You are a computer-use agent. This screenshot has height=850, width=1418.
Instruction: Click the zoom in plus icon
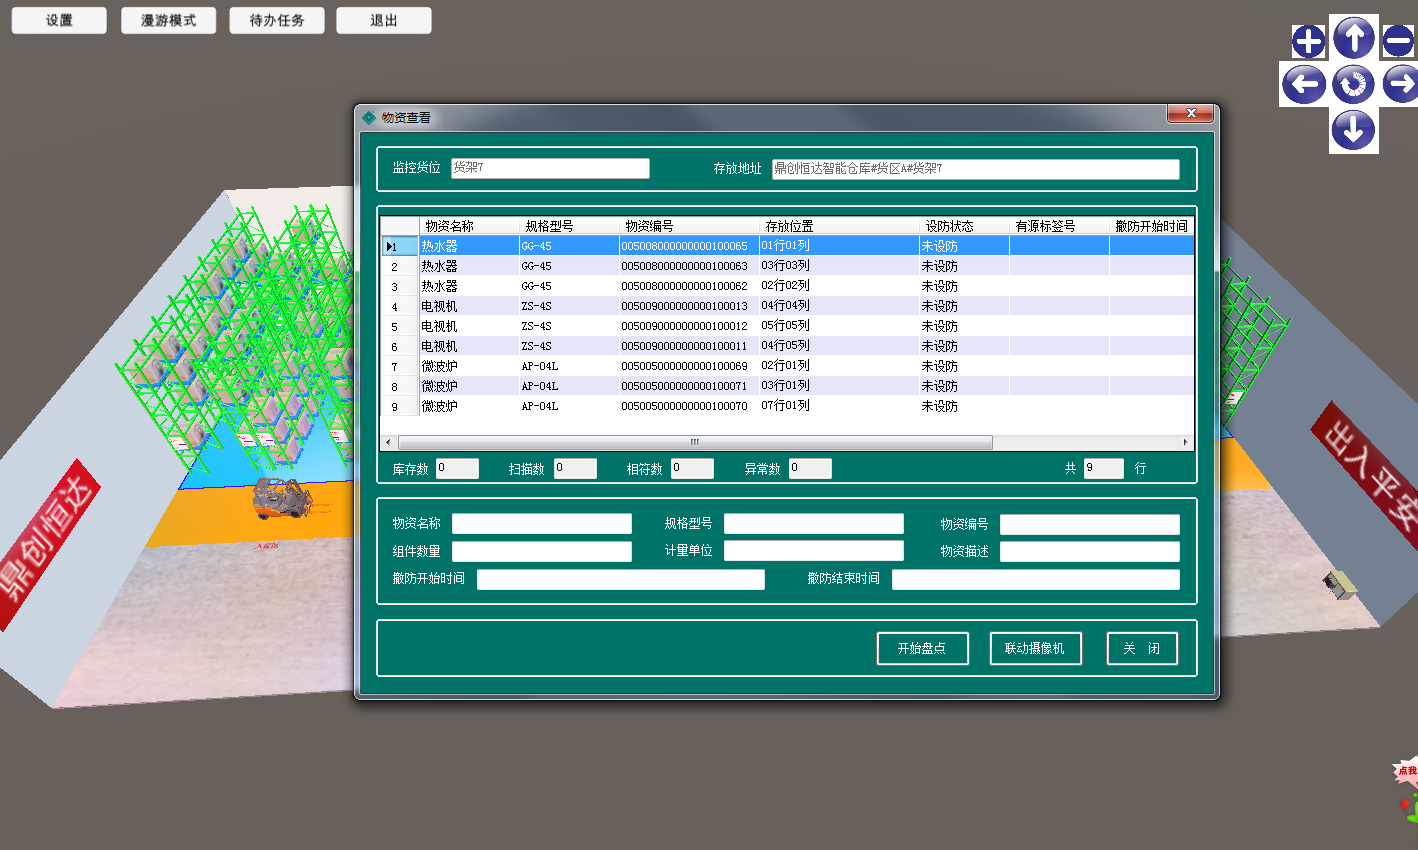1308,41
